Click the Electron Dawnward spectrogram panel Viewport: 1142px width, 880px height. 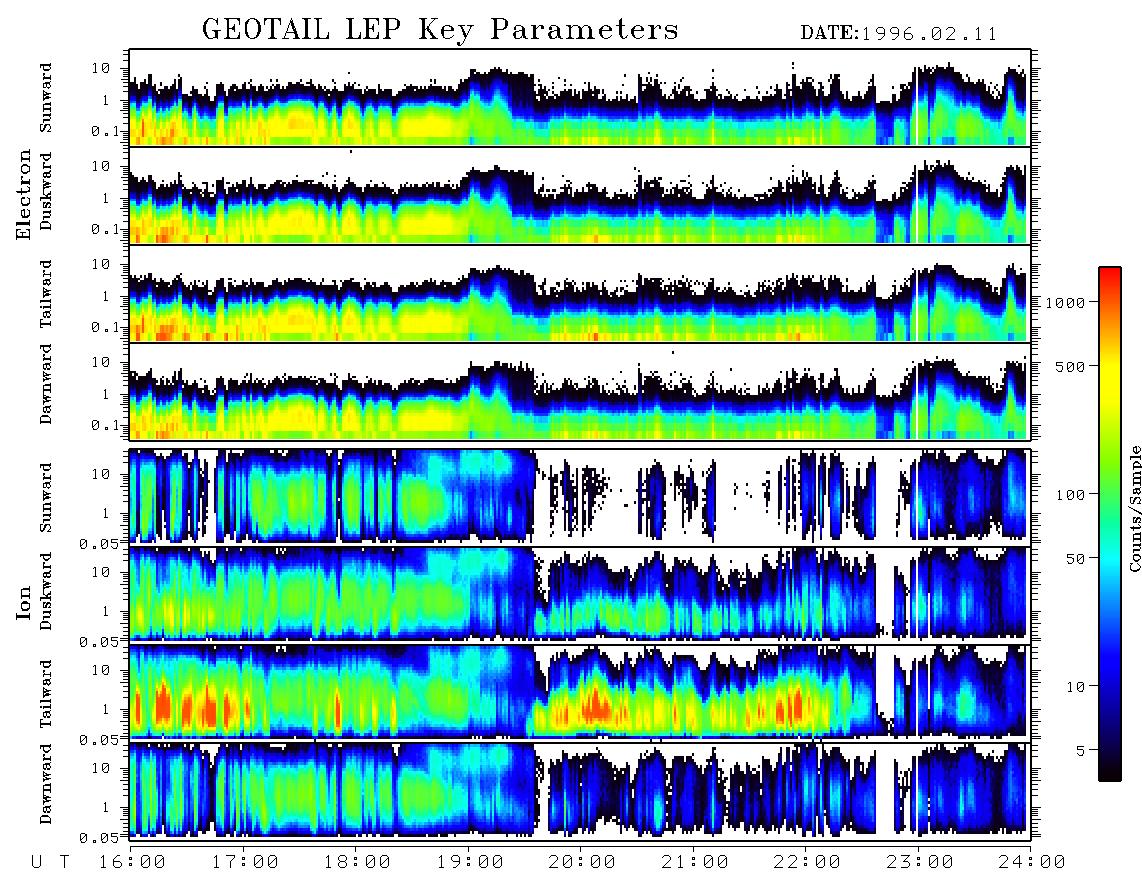tap(580, 392)
